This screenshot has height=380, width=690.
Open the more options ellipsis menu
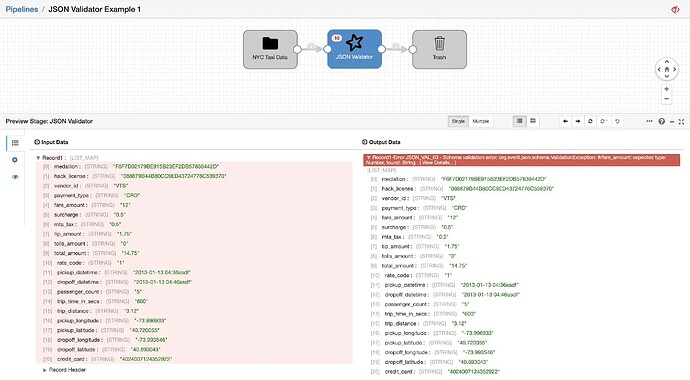(x=649, y=121)
